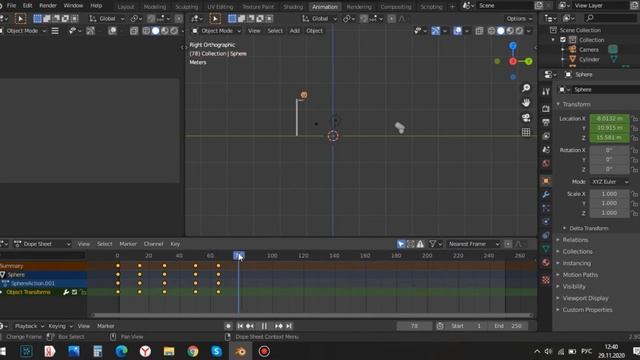Switch to the Shading workspace tab
Viewport: 640px width, 360px height.
(x=293, y=7)
